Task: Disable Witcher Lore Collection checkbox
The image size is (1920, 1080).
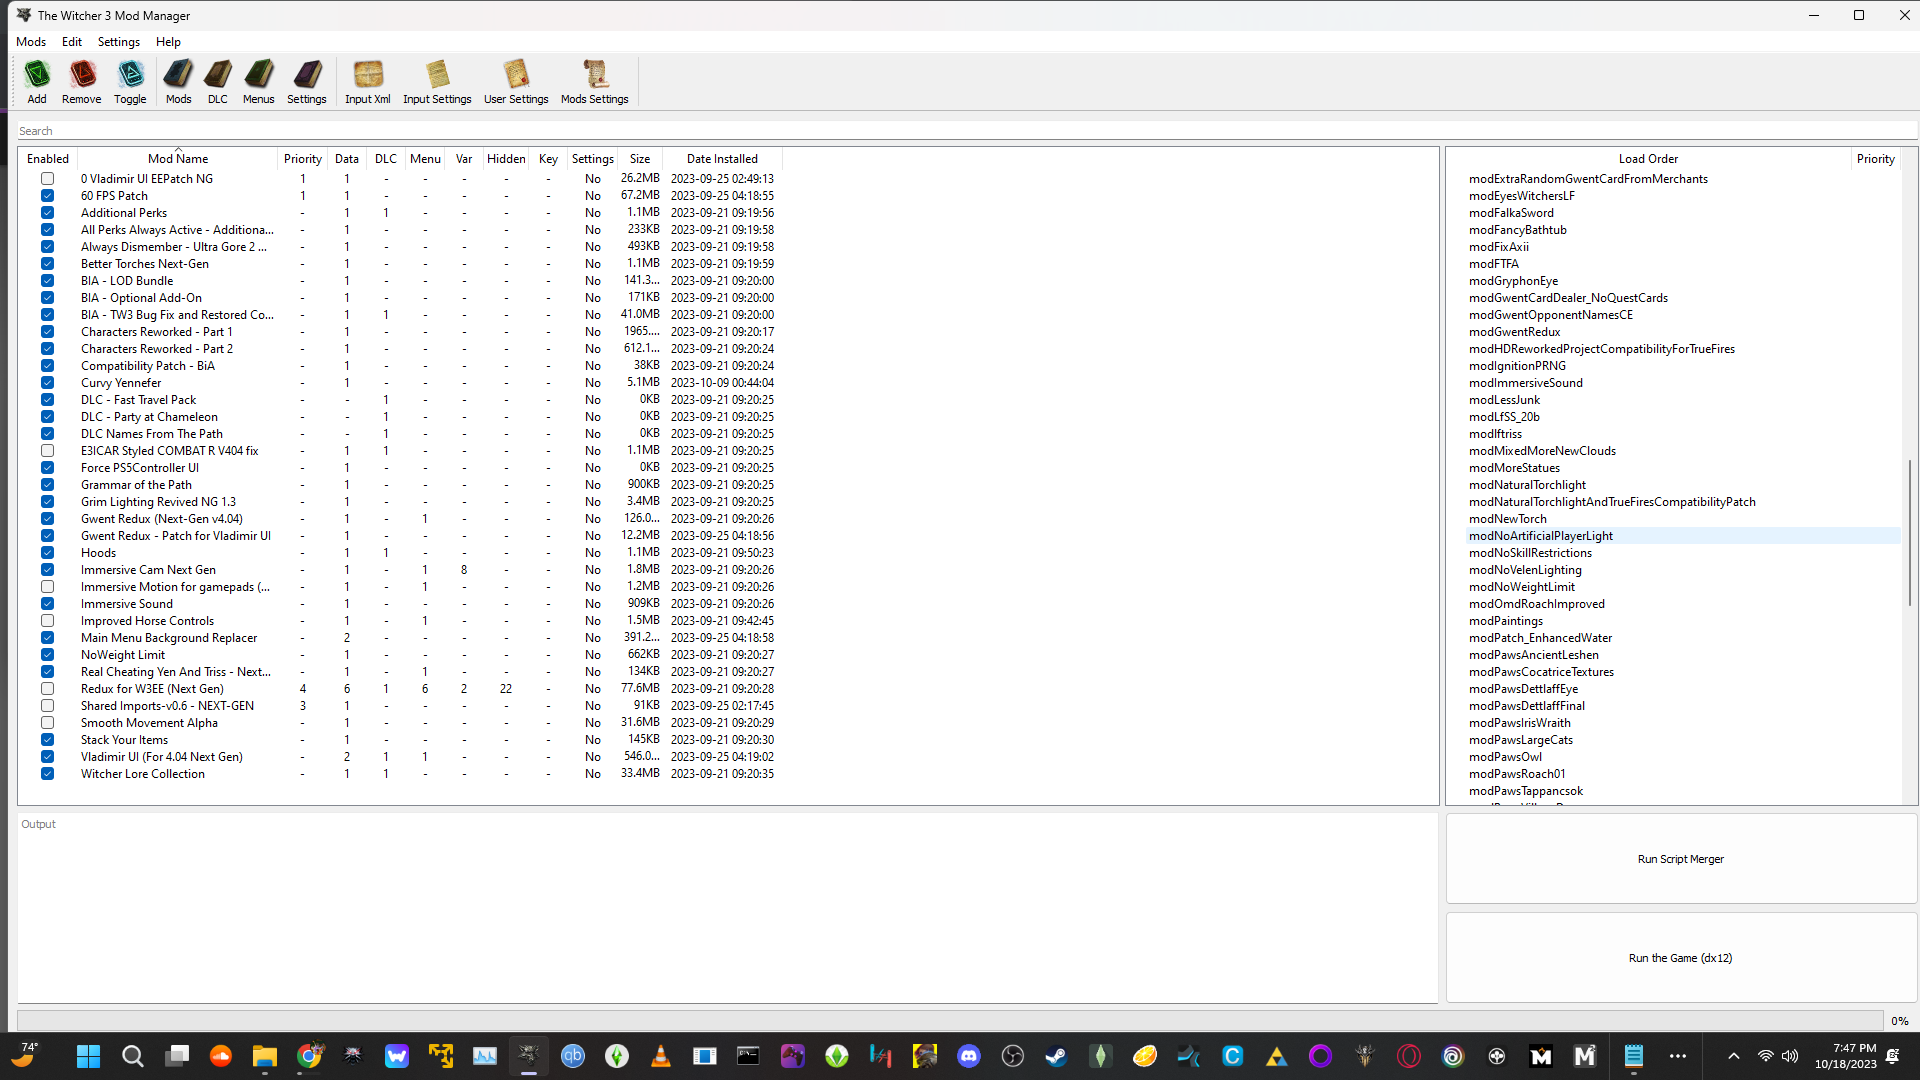Action: coord(47,774)
